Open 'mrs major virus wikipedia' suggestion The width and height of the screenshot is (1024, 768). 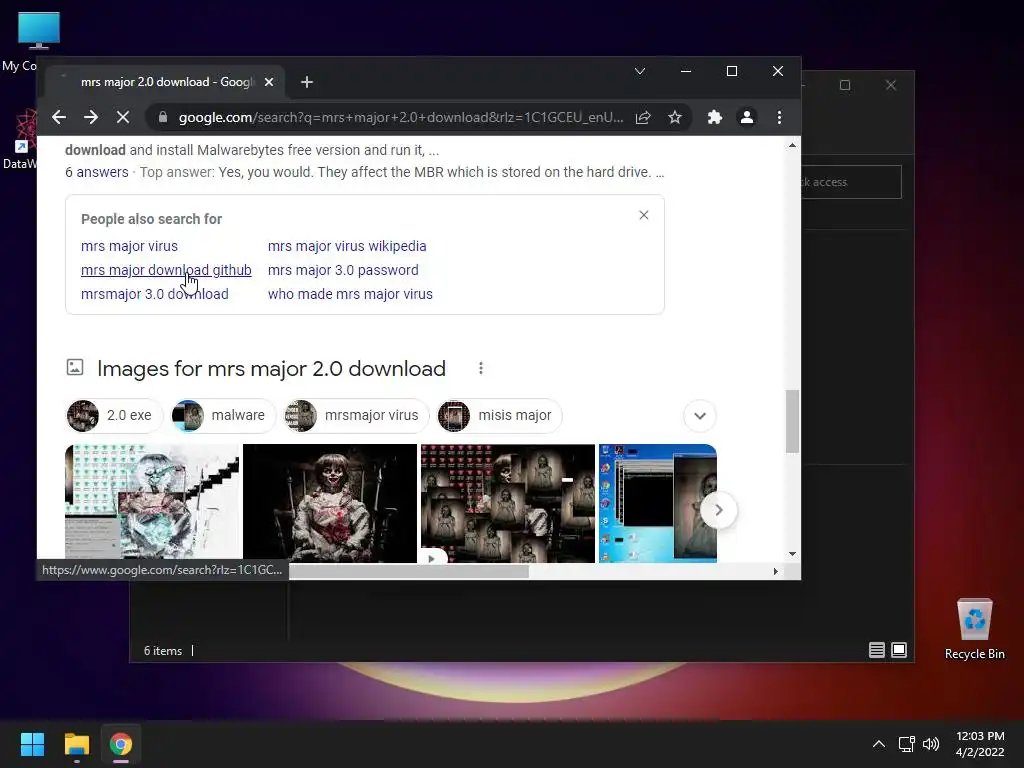347,246
